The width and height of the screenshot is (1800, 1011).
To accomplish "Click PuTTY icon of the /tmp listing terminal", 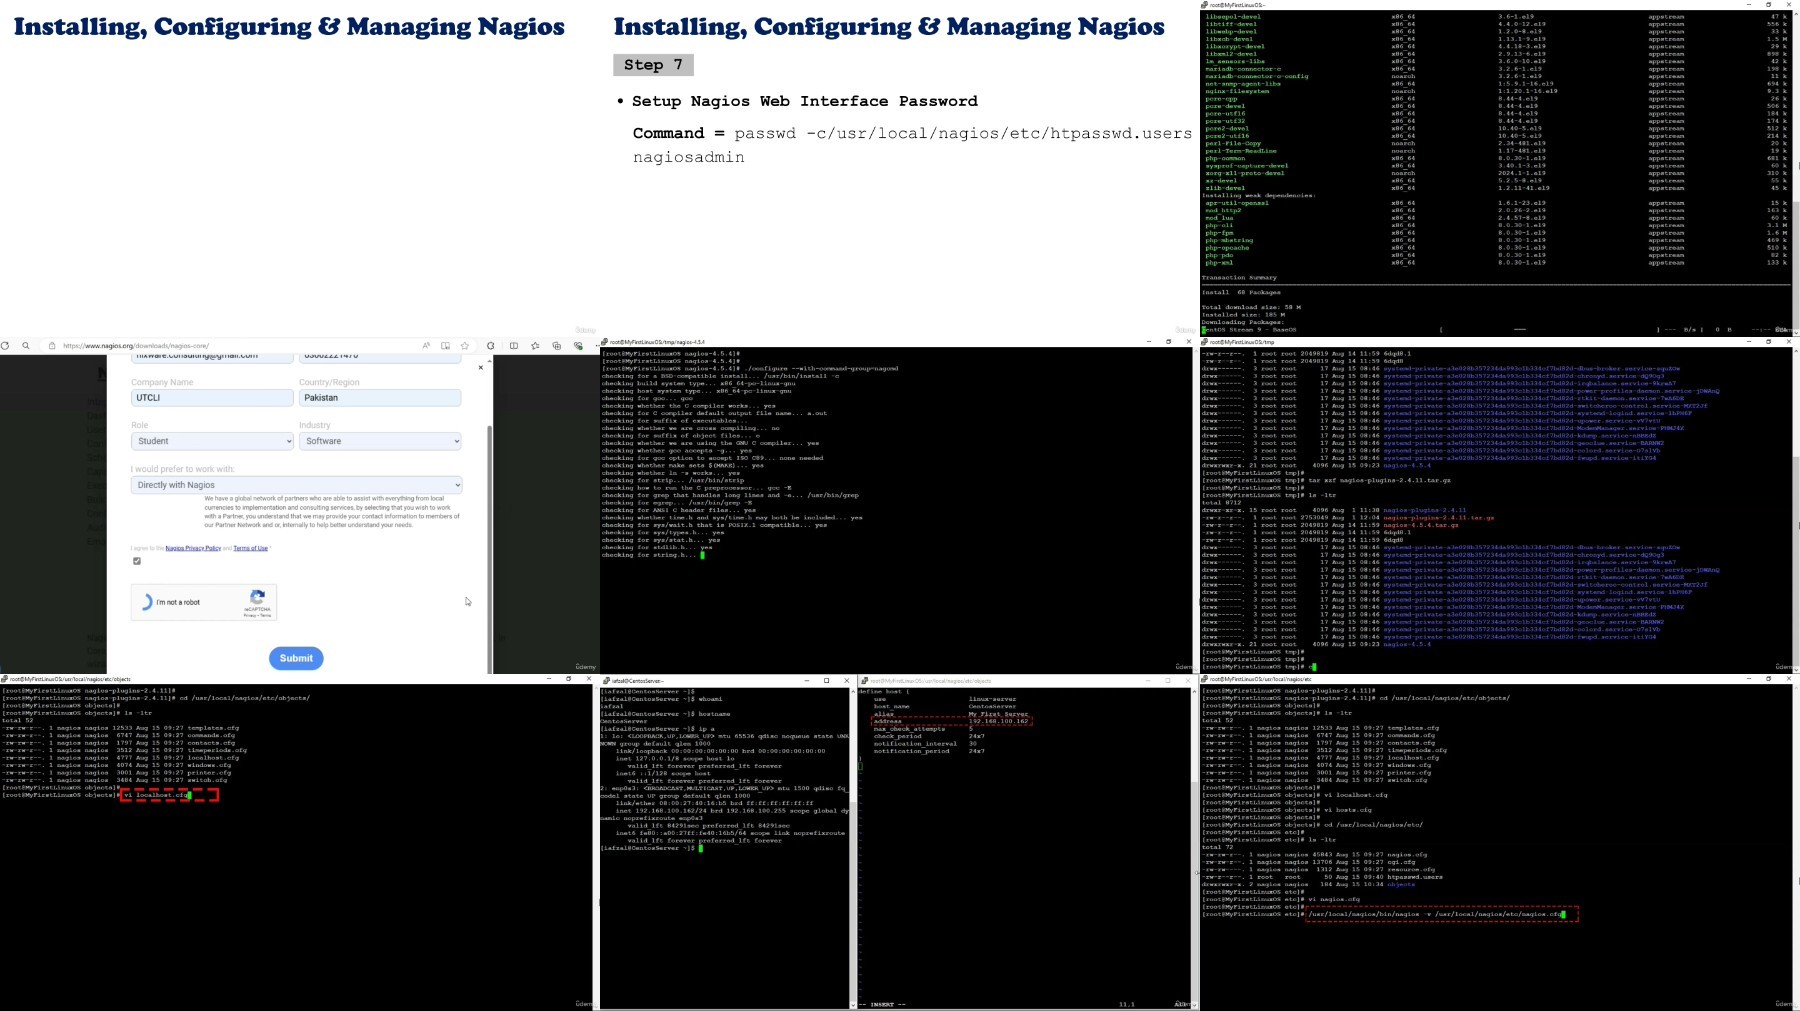I will [x=1205, y=342].
